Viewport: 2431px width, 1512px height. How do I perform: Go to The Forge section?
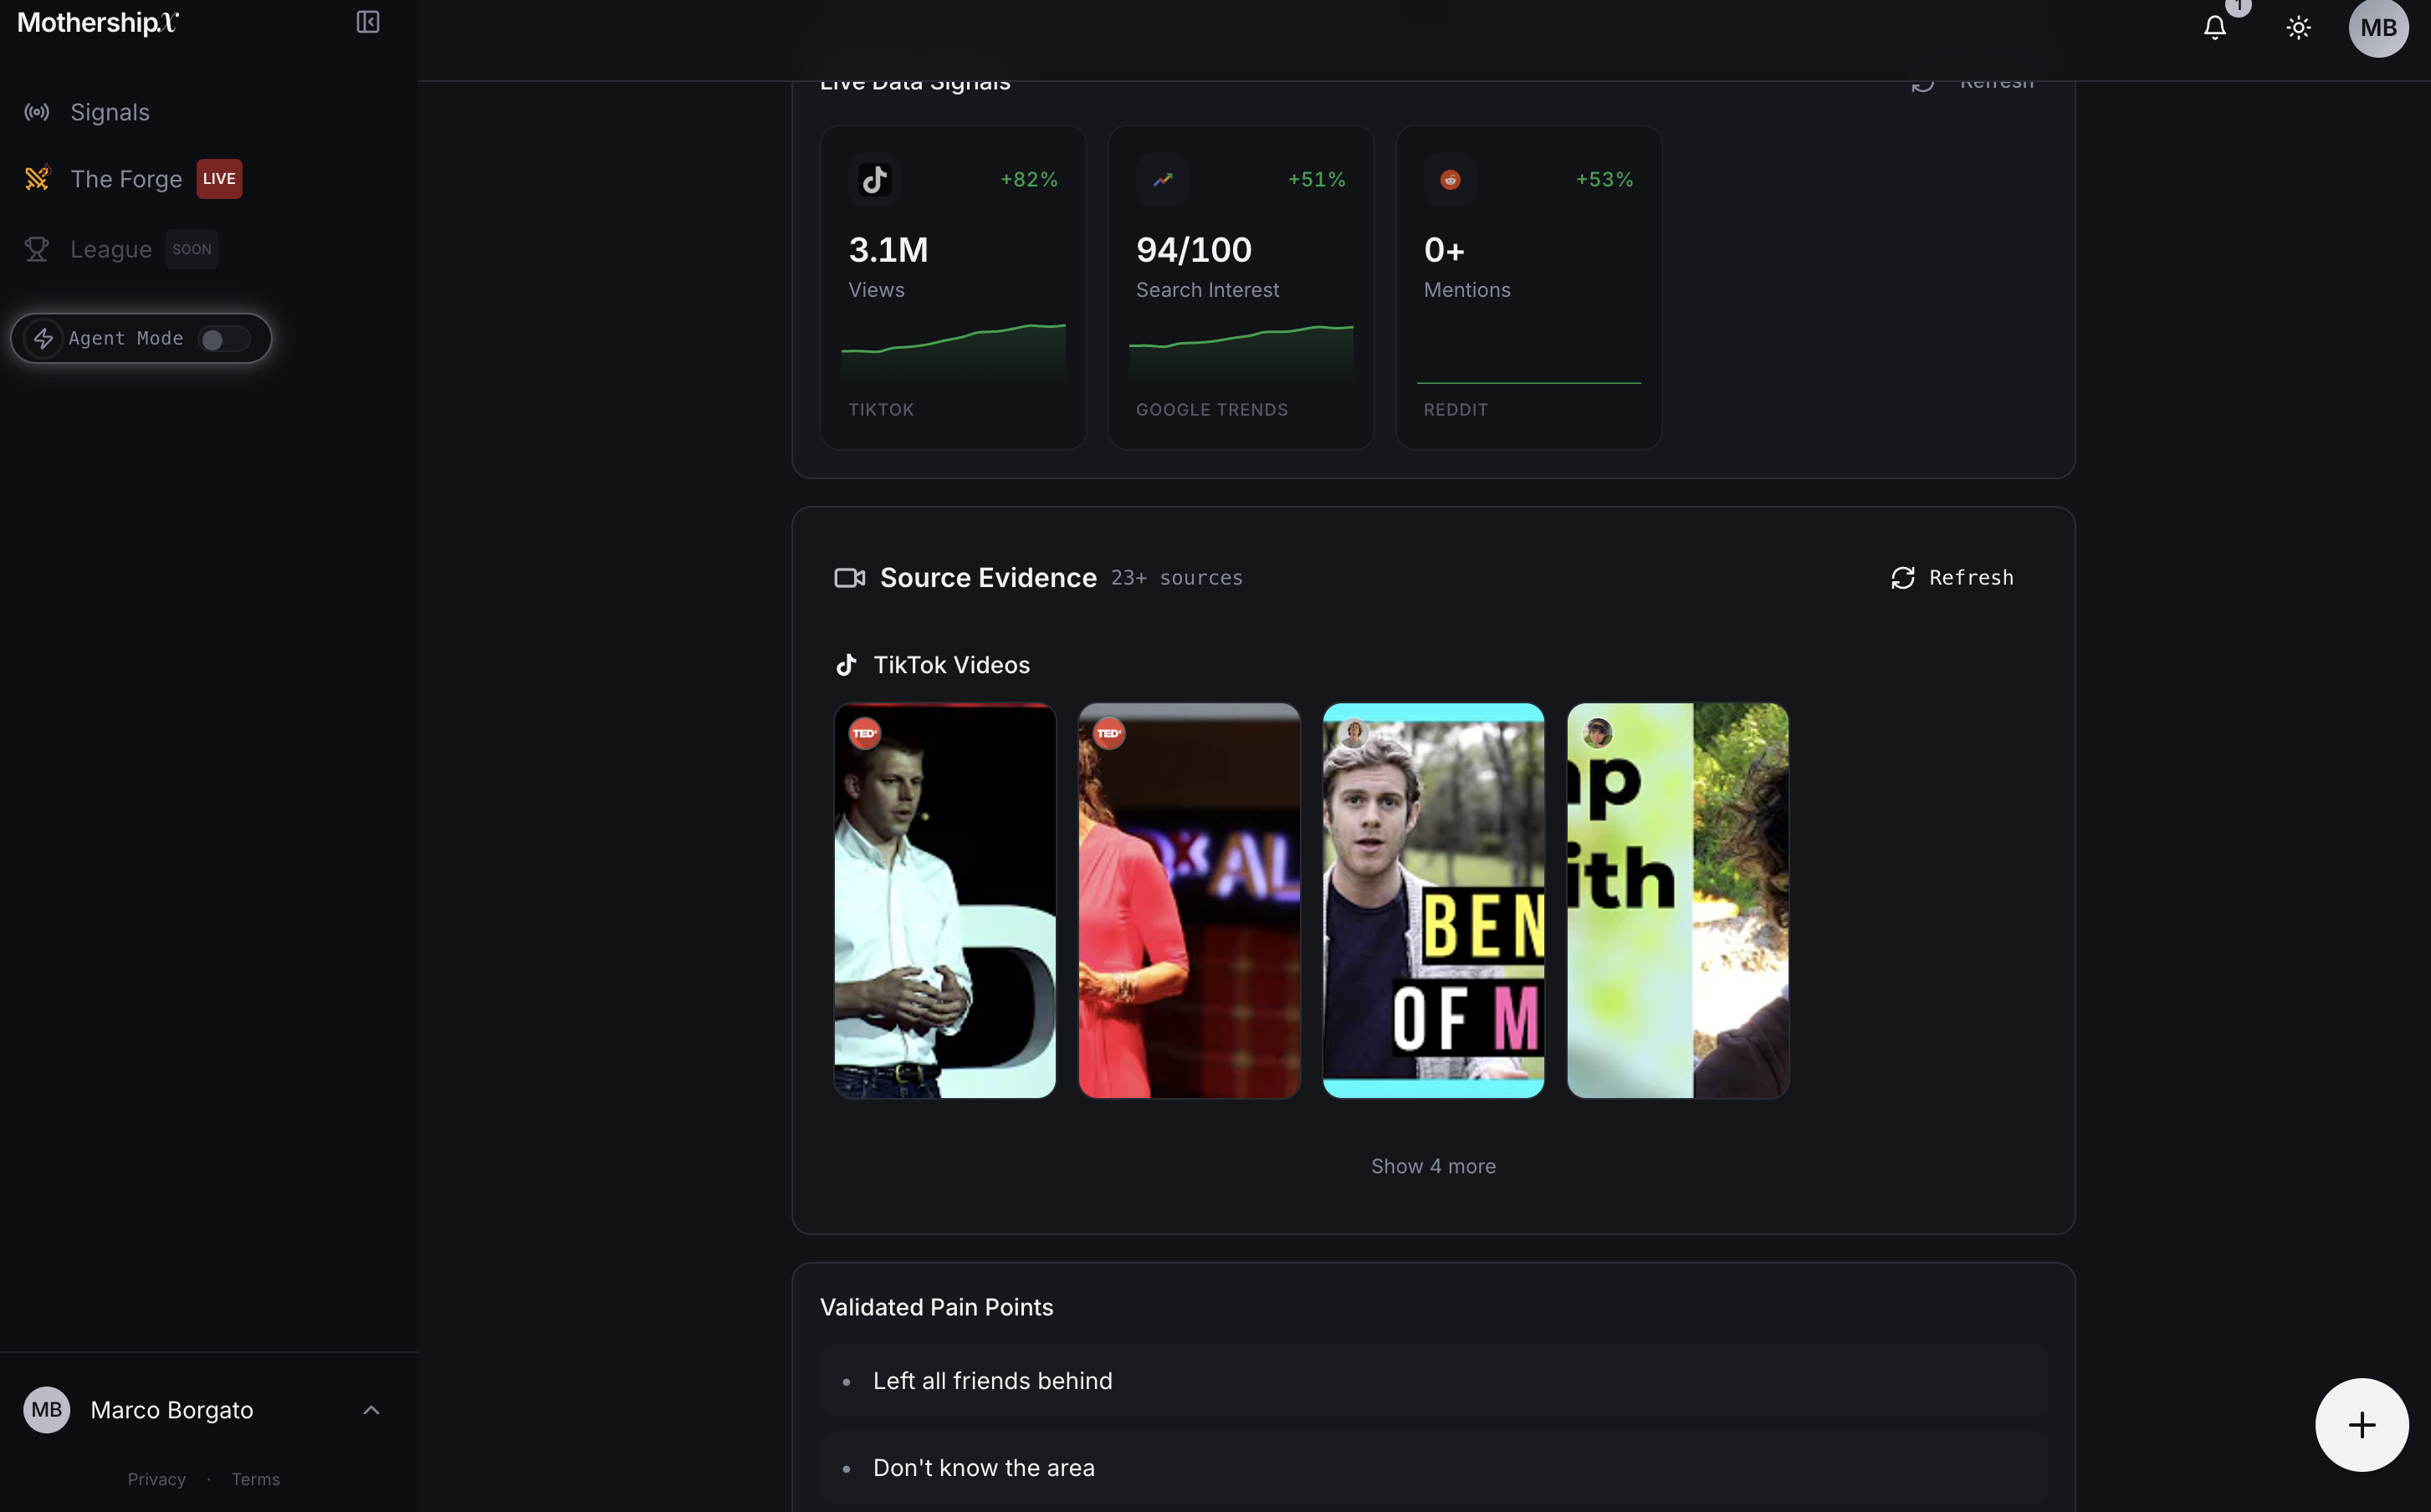126,179
